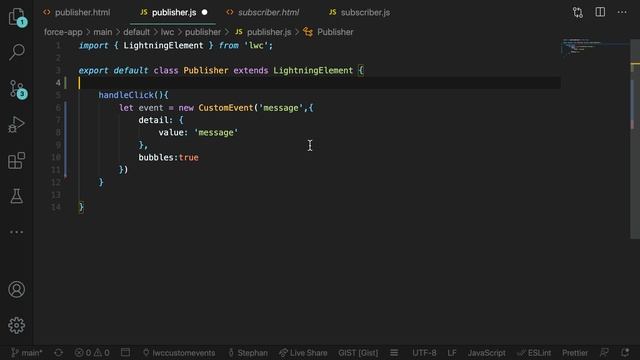Change end of line sequence LF
The width and height of the screenshot is (640, 360).
click(x=452, y=353)
